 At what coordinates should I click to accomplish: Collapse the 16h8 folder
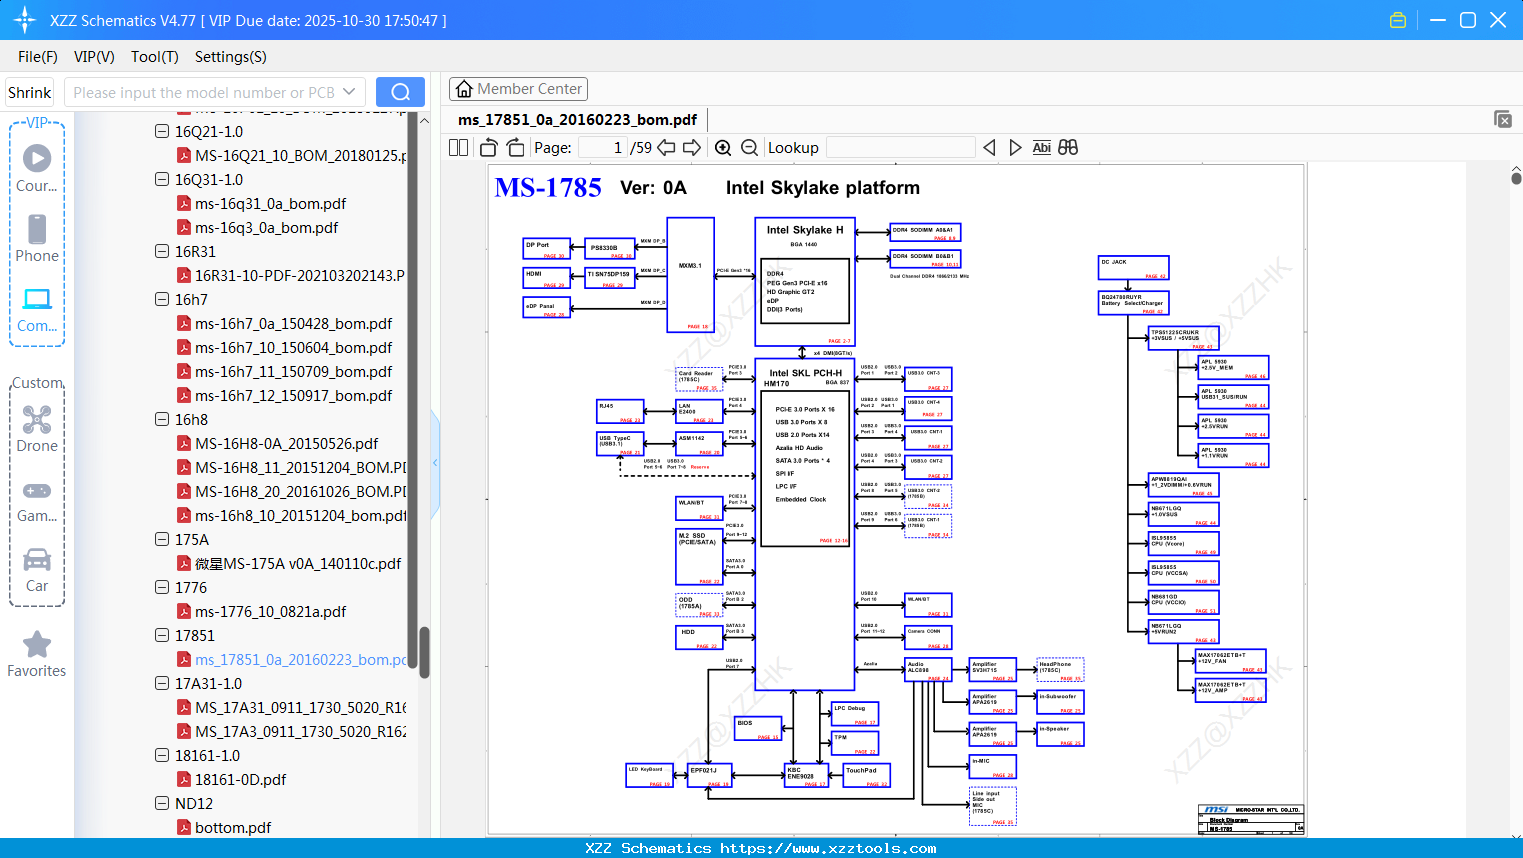point(162,419)
